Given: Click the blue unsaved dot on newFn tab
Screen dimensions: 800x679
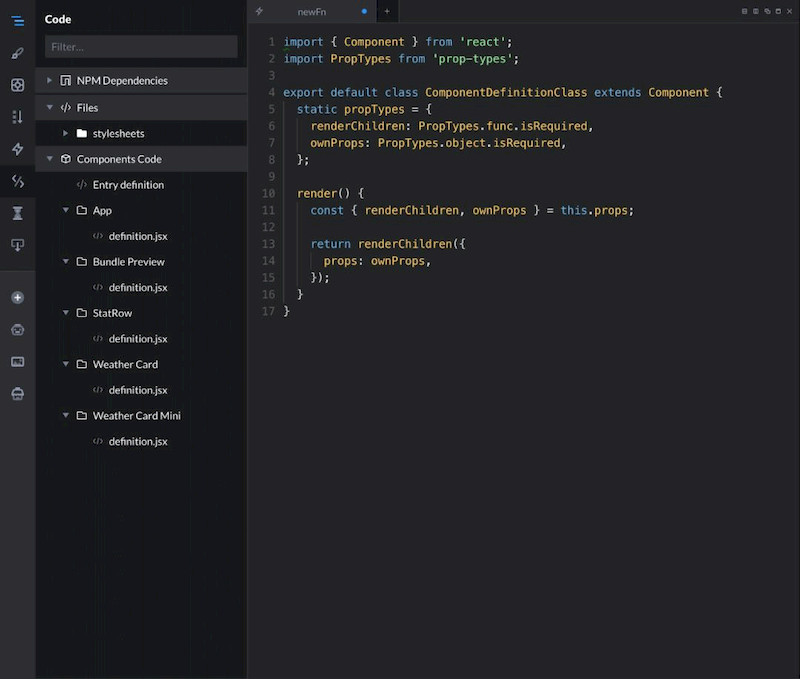Looking at the screenshot, I should pyautogui.click(x=364, y=11).
